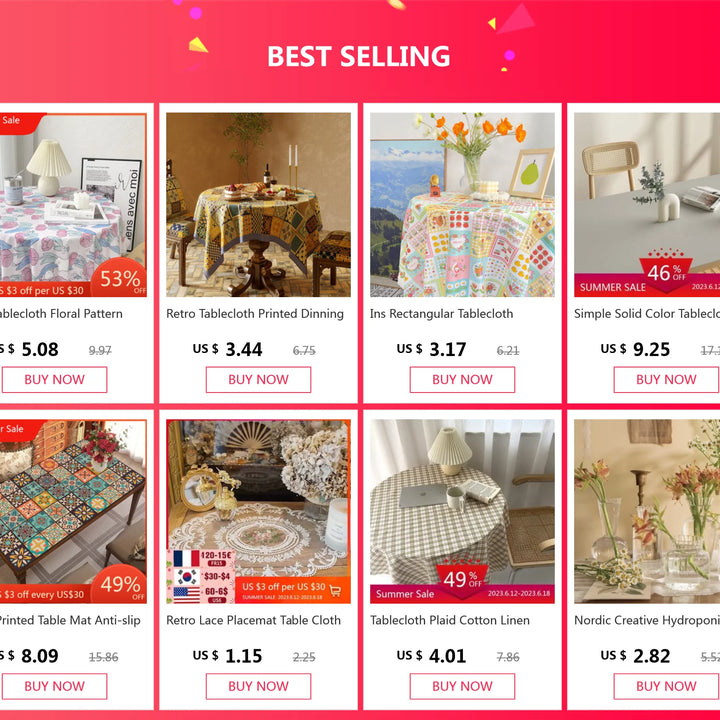This screenshot has width=720, height=720.
Task: Open the Nordic Creative Hydroponic vase image
Action: (x=647, y=512)
